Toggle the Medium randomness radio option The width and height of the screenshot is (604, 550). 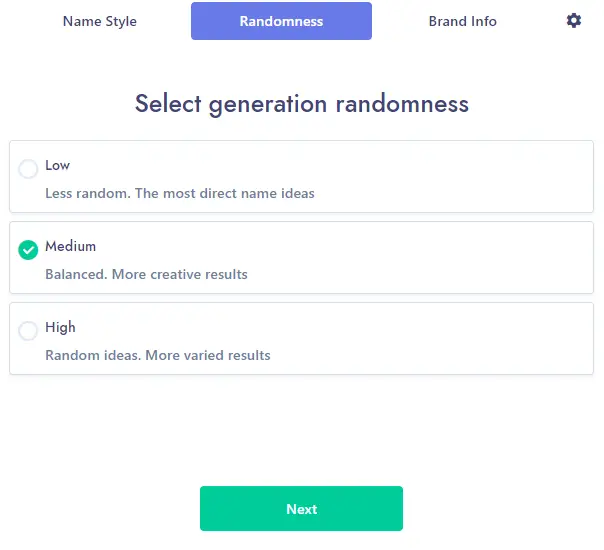(x=28, y=250)
